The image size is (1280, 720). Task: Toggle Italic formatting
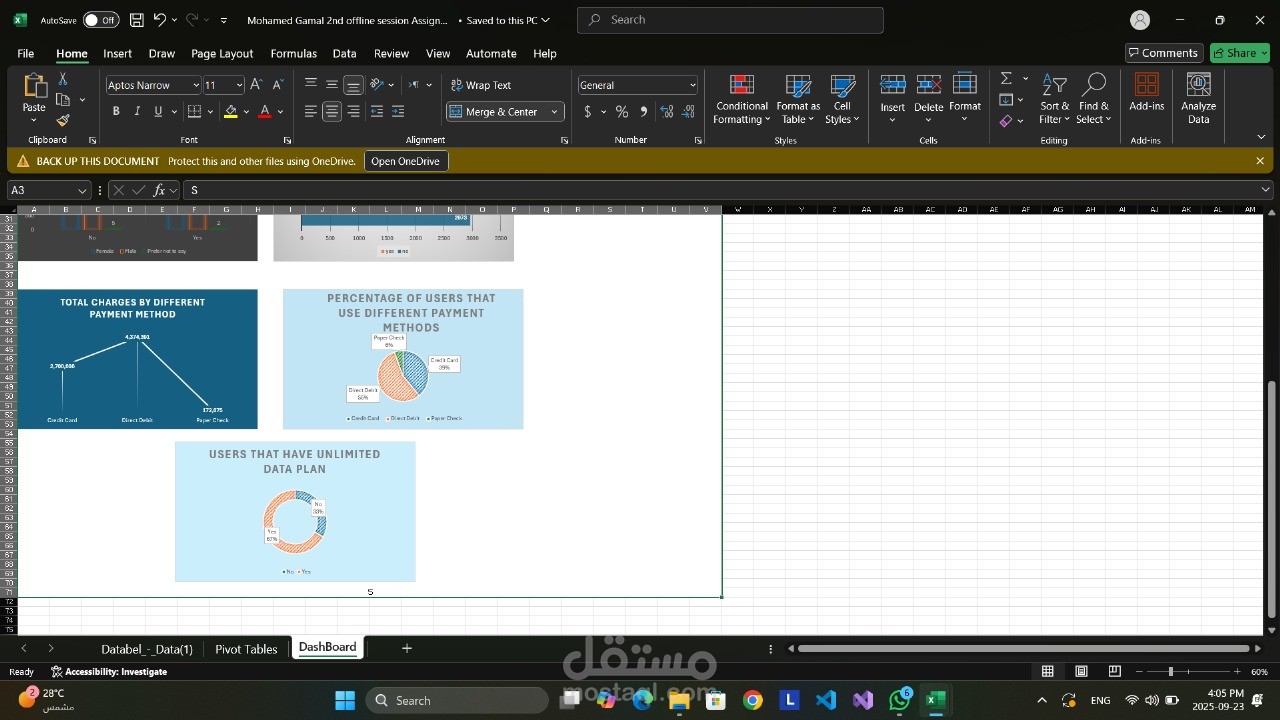[x=137, y=112]
